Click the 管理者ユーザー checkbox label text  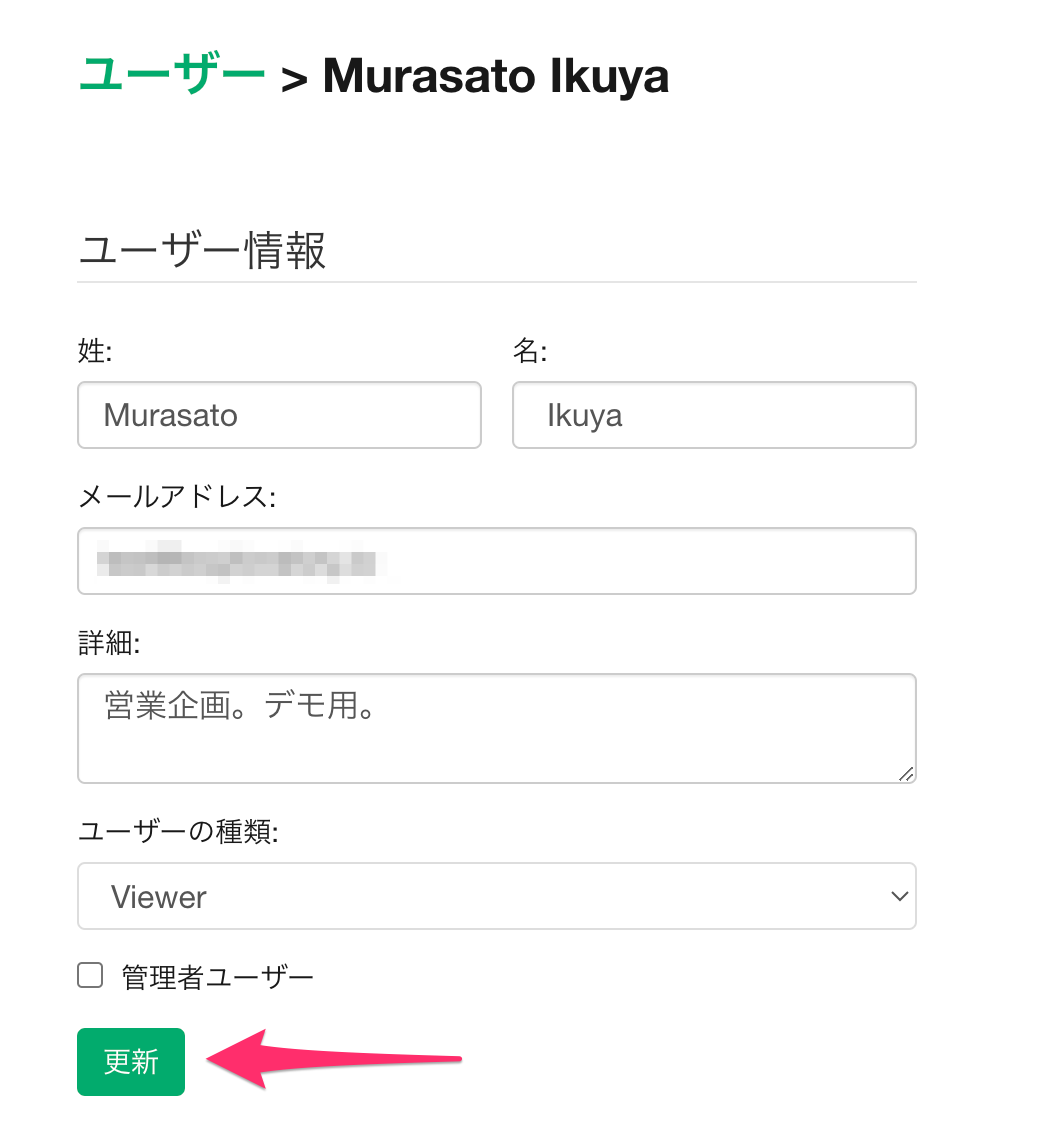[x=218, y=977]
